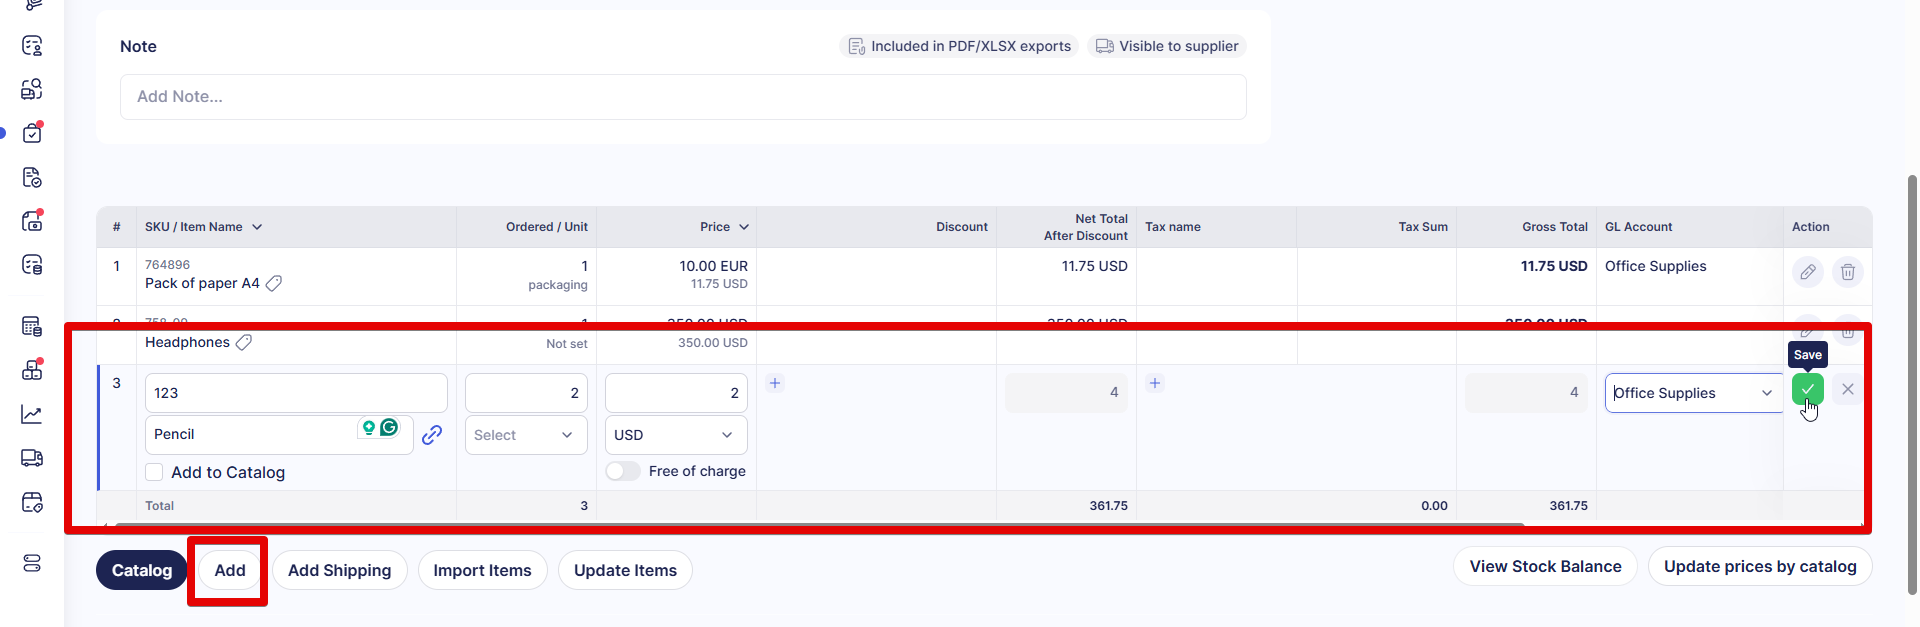The image size is (1920, 627).
Task: Cancel row editing with the X icon
Action: (x=1847, y=389)
